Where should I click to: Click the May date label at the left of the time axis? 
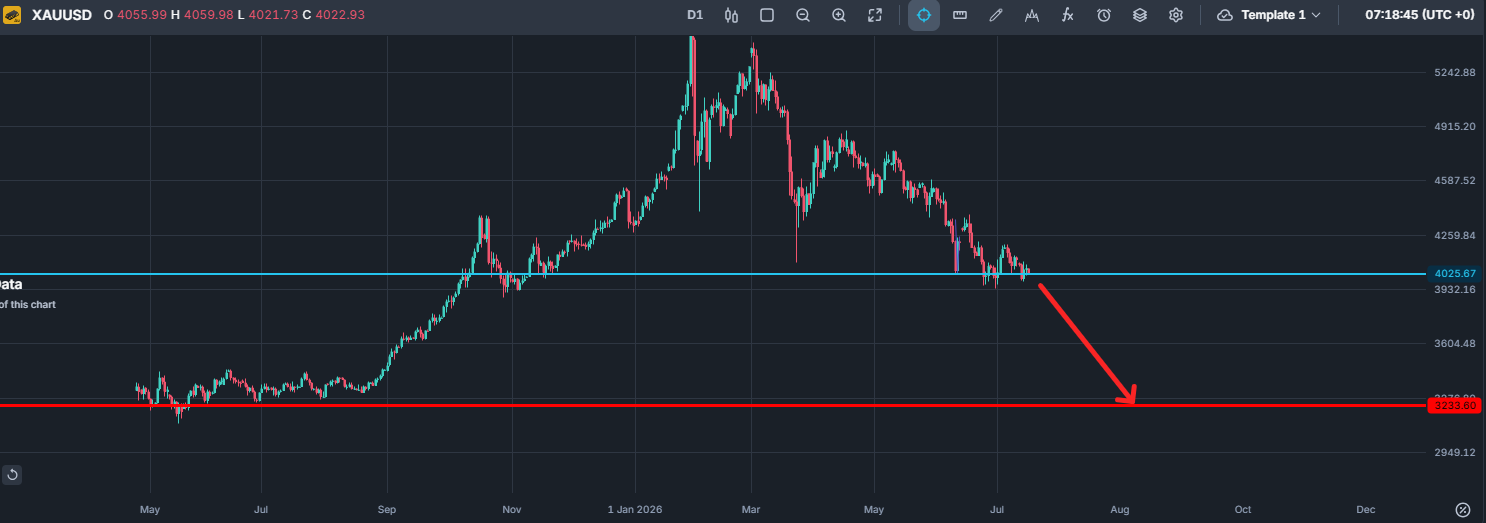(150, 509)
